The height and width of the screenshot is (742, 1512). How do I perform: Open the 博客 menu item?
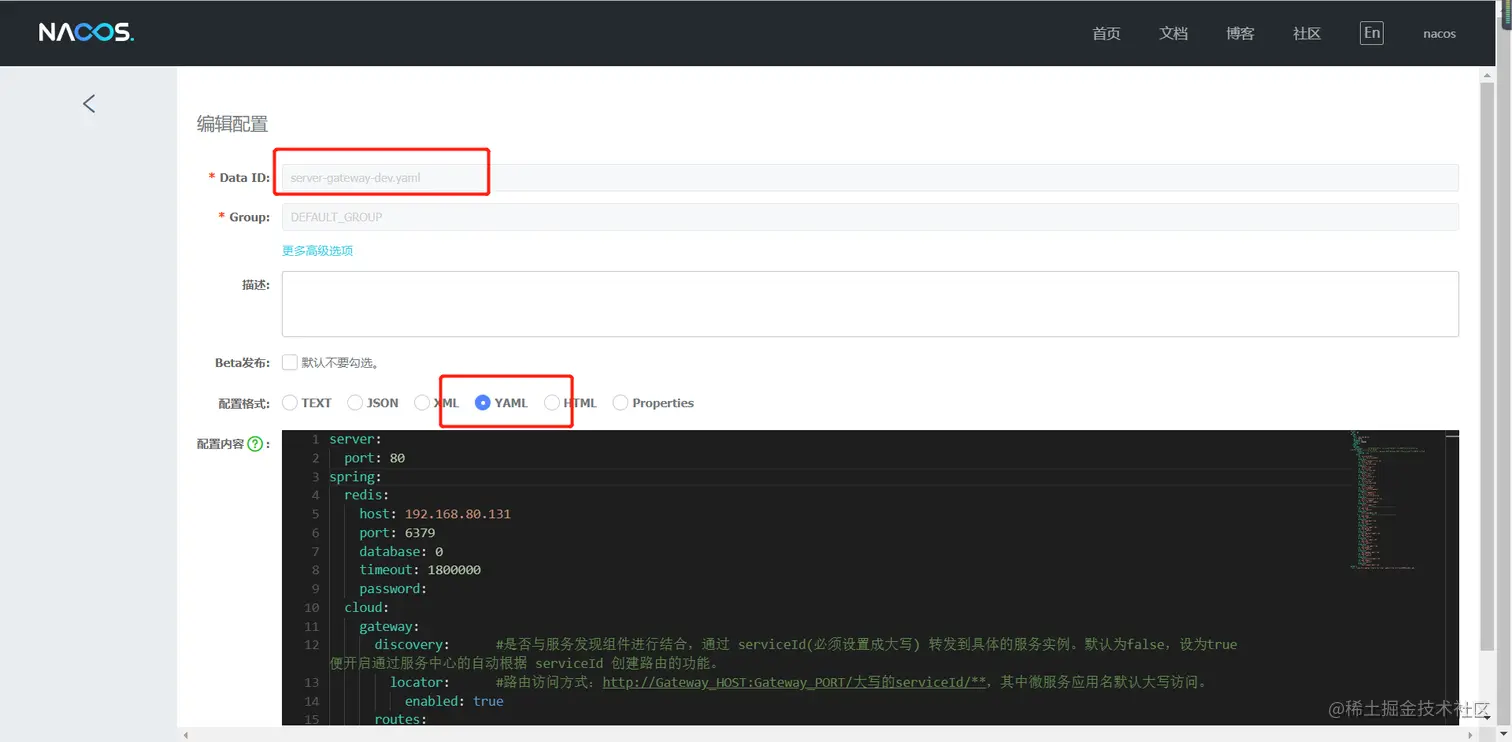1240,33
